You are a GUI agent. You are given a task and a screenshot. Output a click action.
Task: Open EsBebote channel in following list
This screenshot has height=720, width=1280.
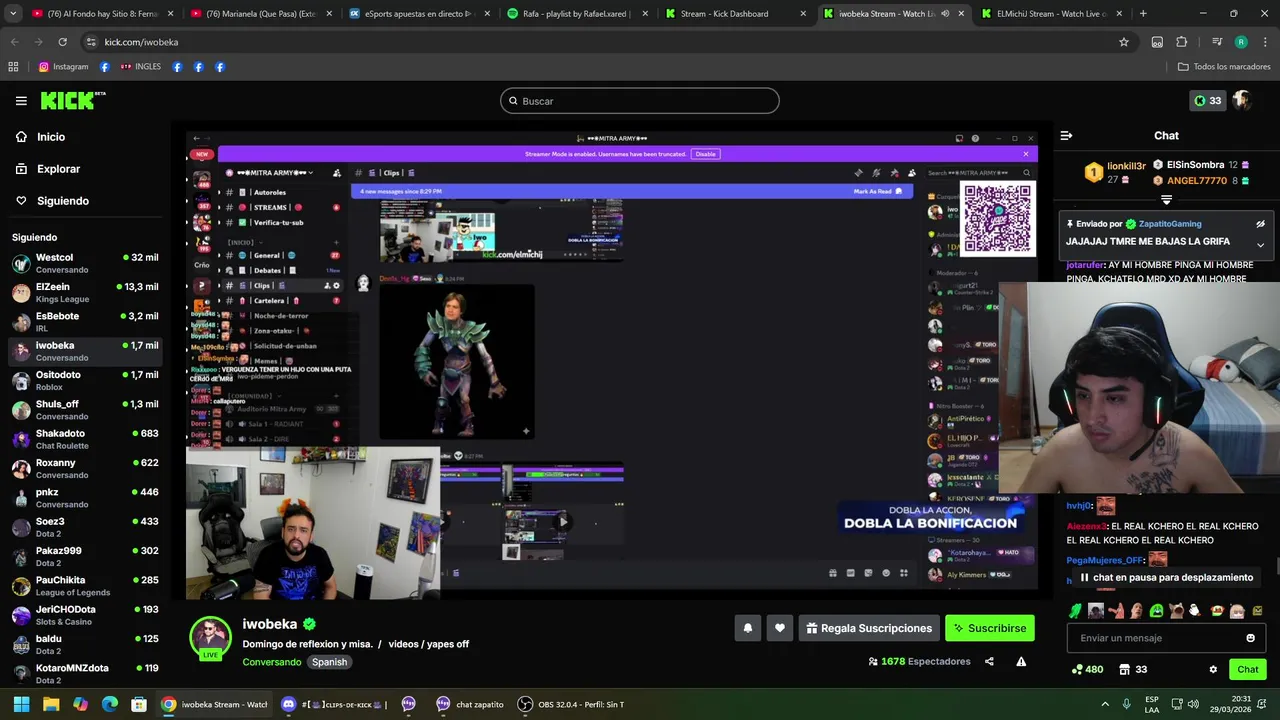coord(85,322)
